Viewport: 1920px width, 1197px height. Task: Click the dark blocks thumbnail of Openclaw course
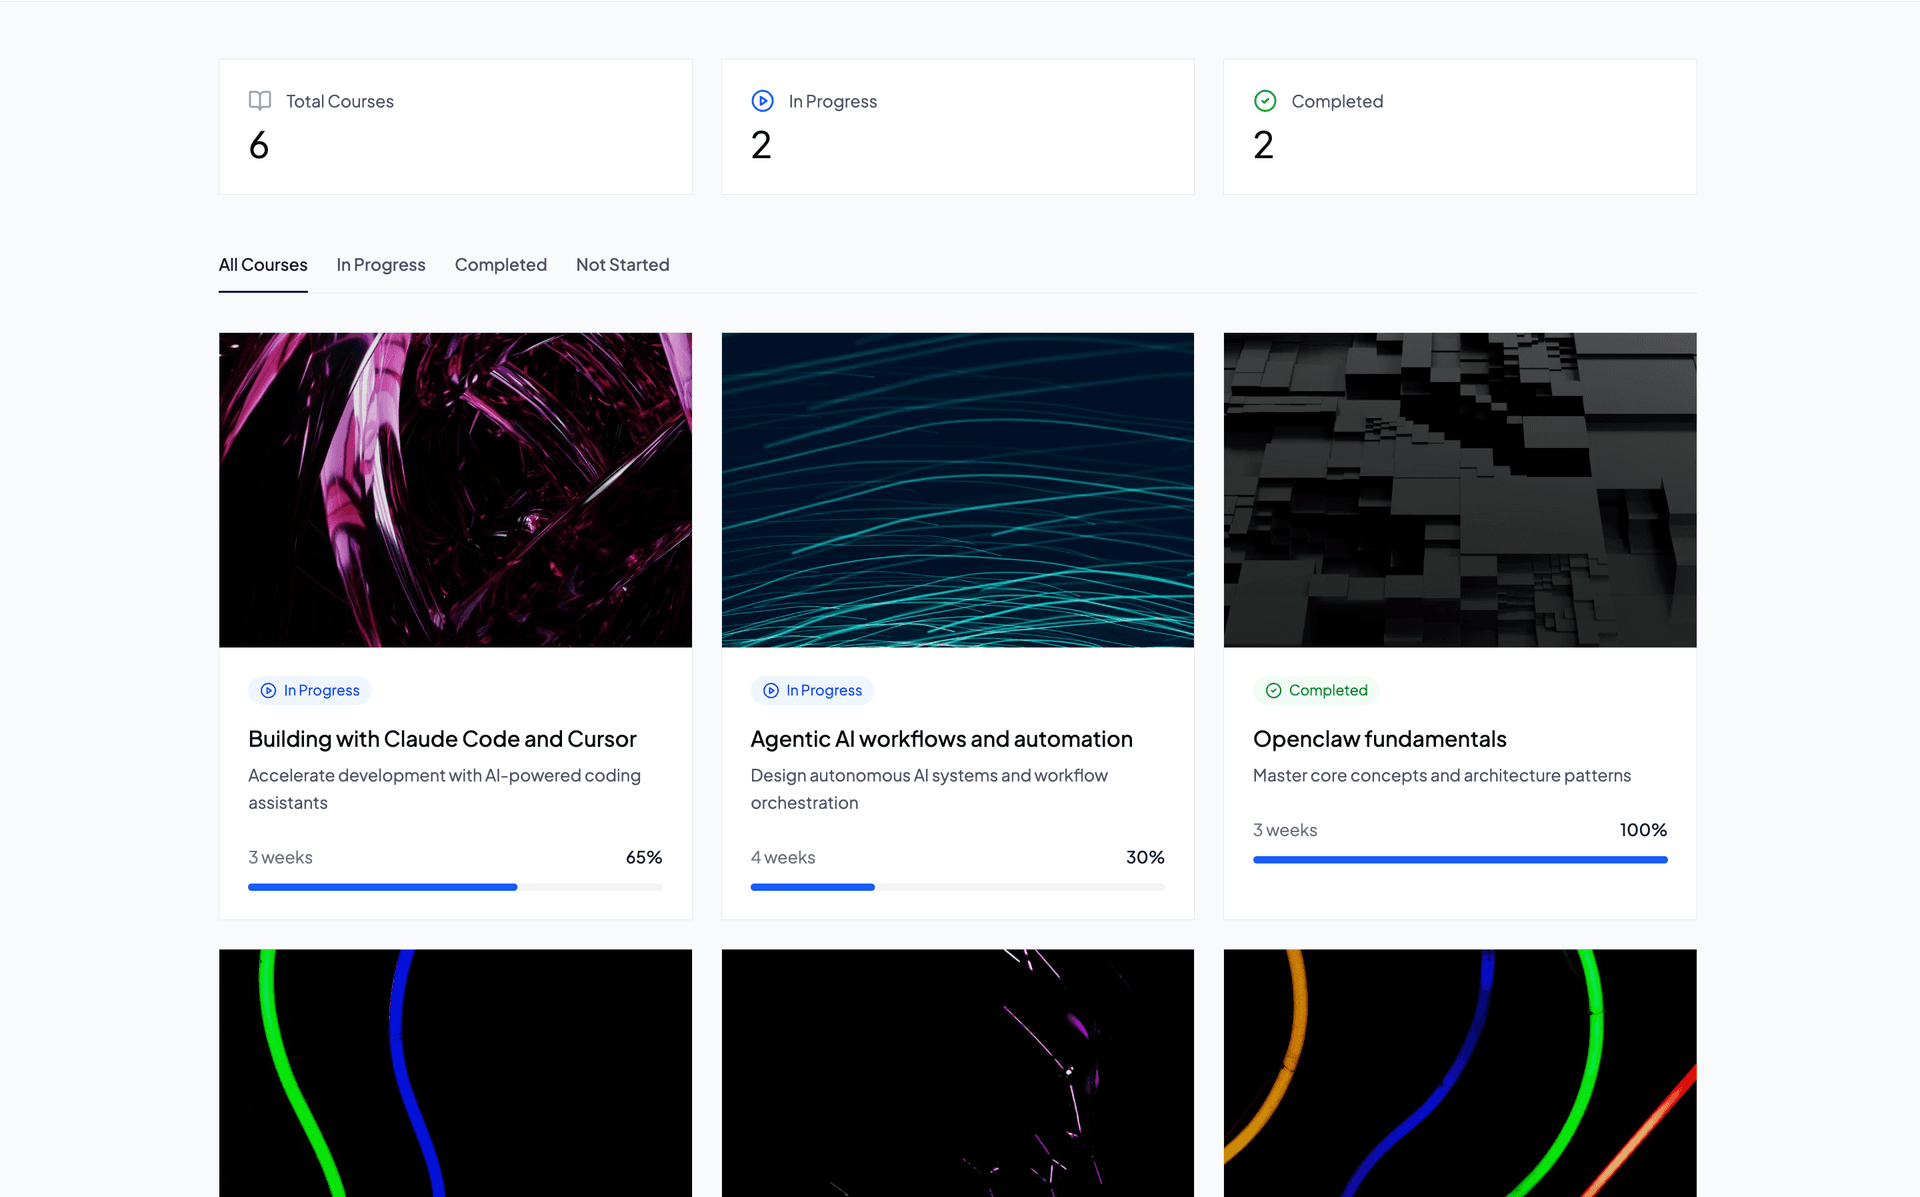point(1459,490)
